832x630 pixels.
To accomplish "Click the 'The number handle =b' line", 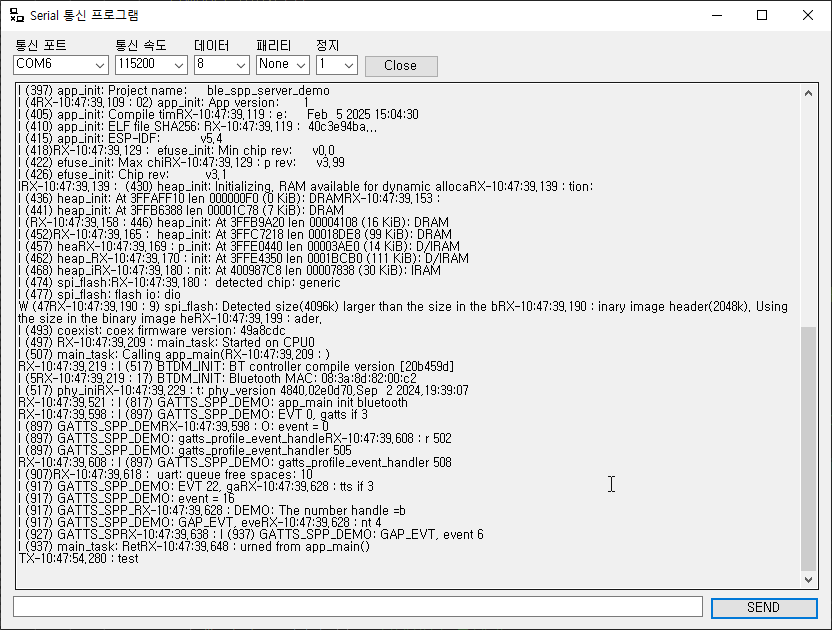I will tap(212, 511).
